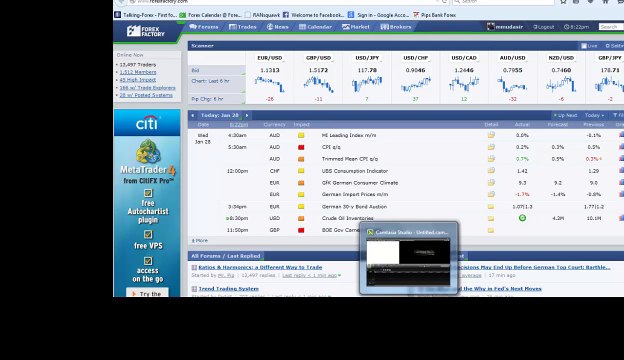The width and height of the screenshot is (624, 360).
Task: Click the clock icon showing 8:22pm
Action: pyautogui.click(x=566, y=27)
